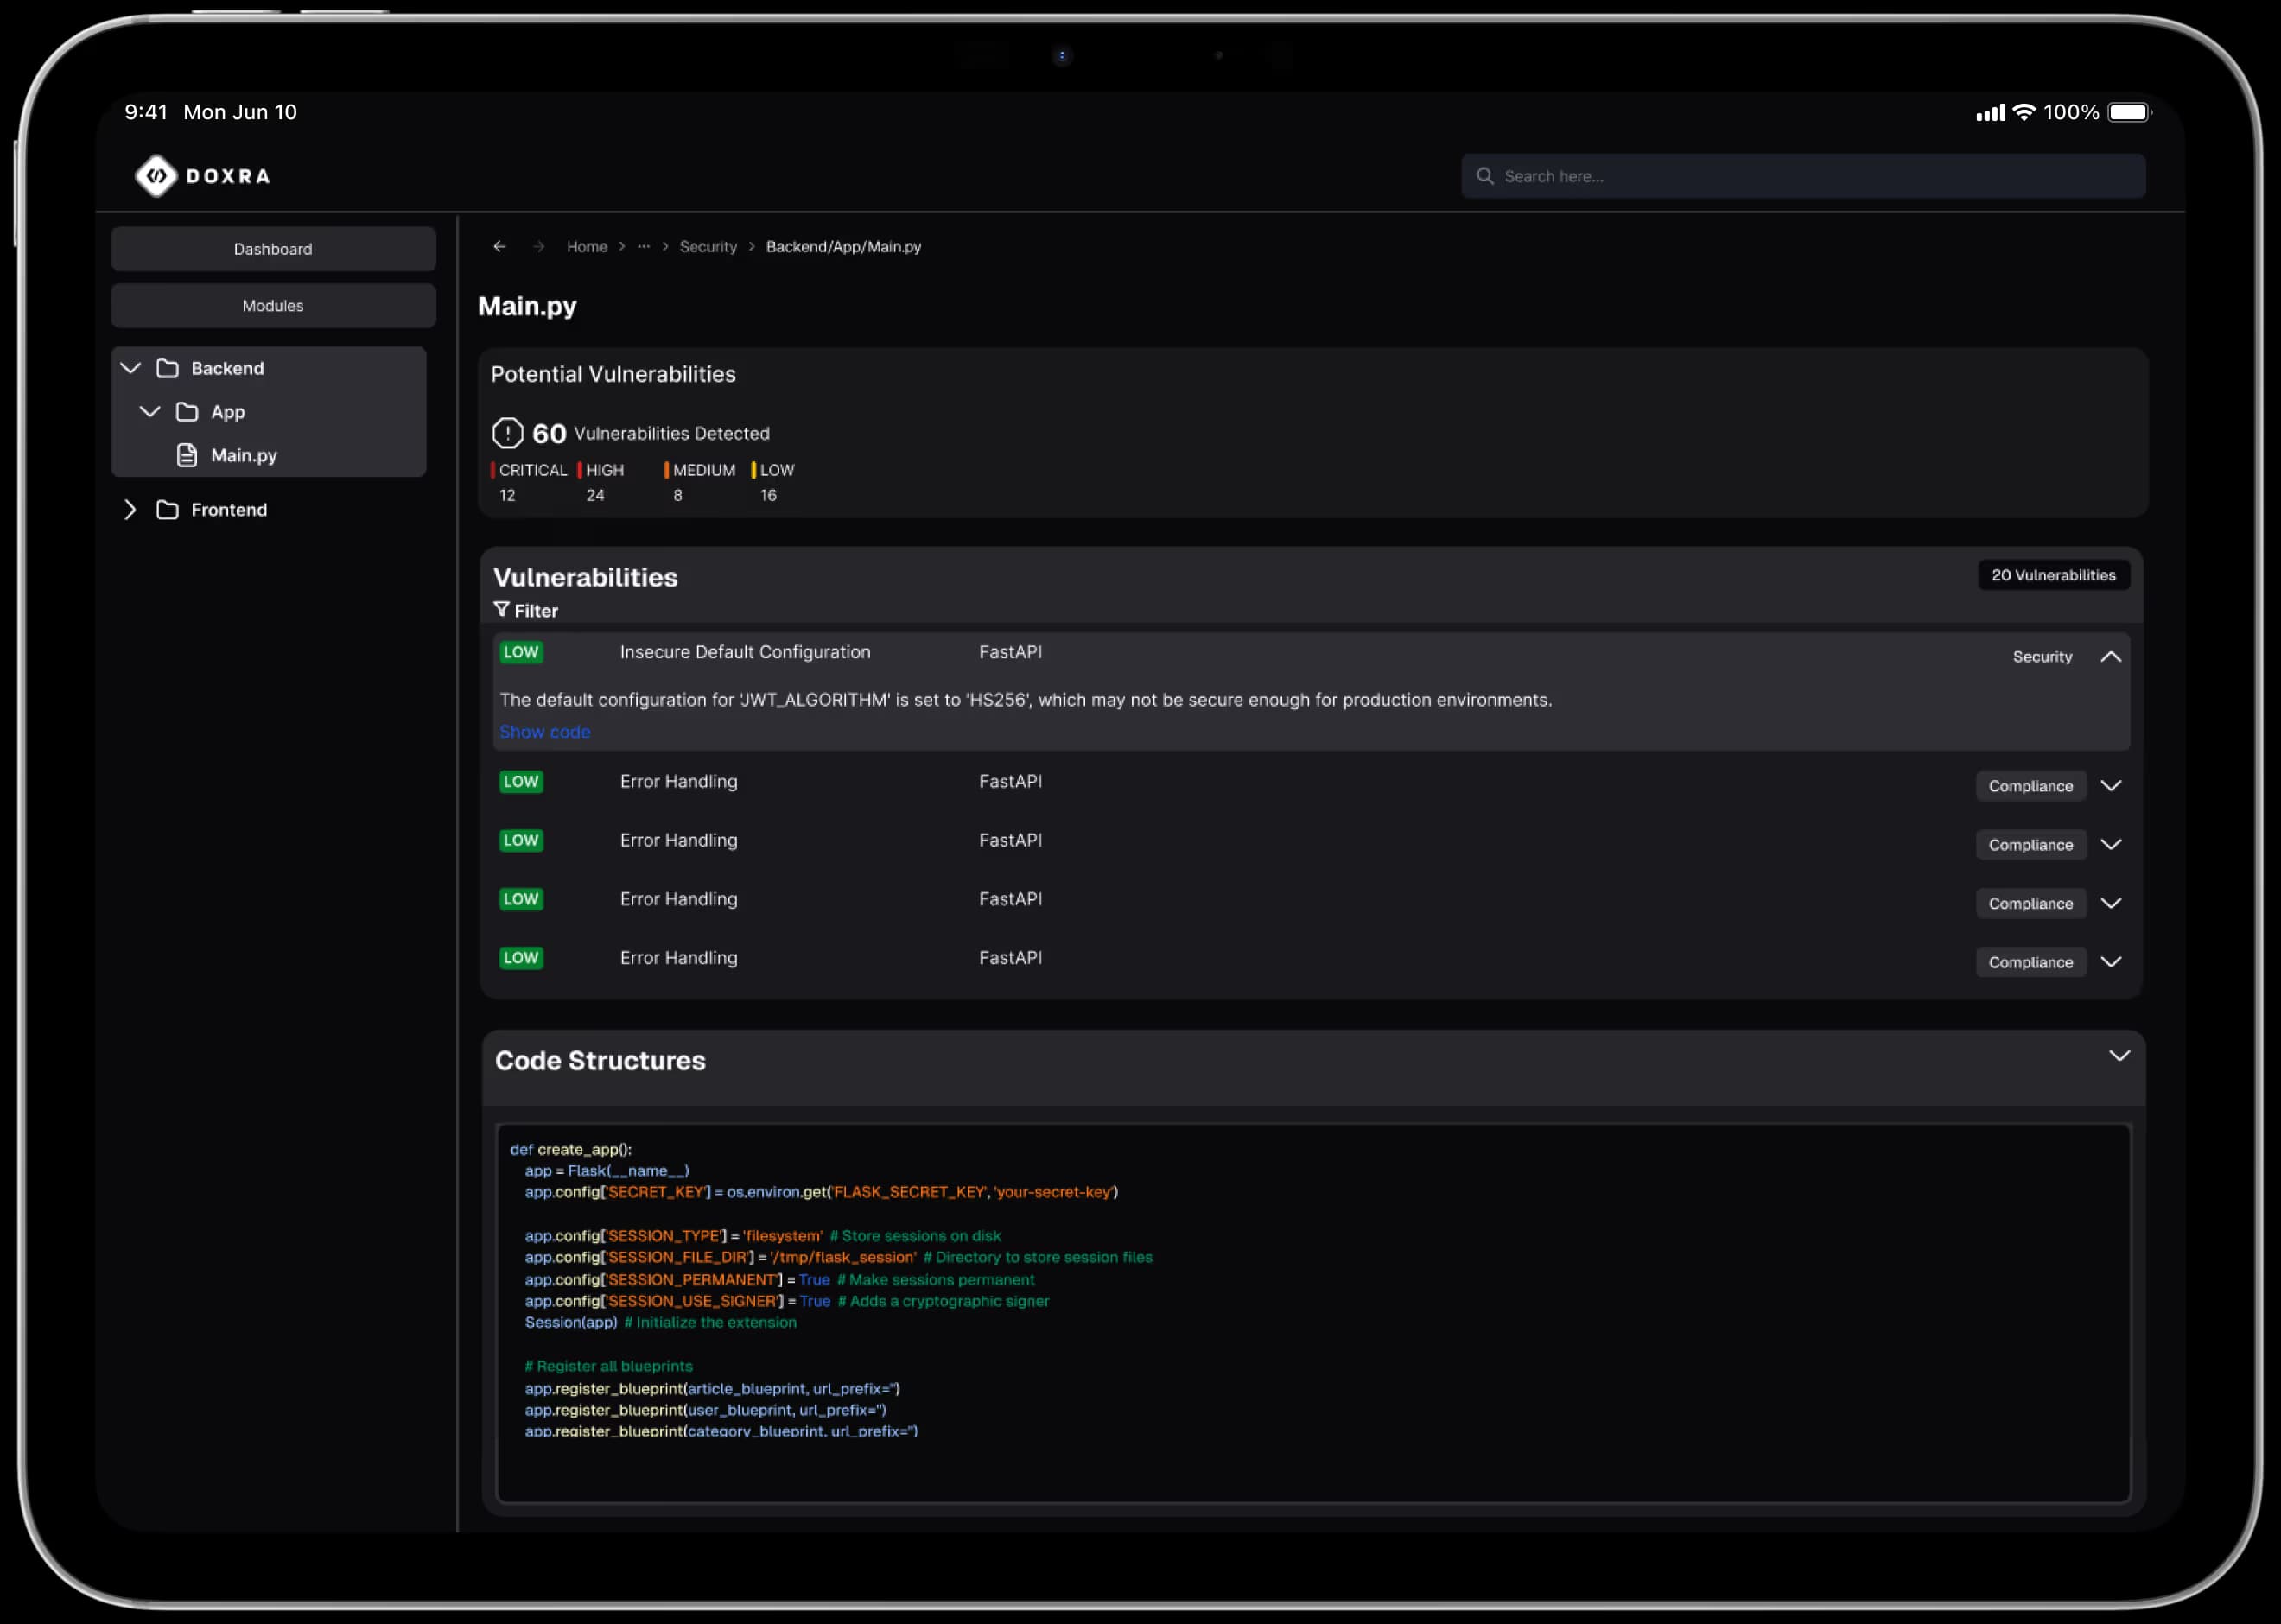2281x1624 pixels.
Task: Open the Dashboard sidebar item
Action: click(x=272, y=248)
